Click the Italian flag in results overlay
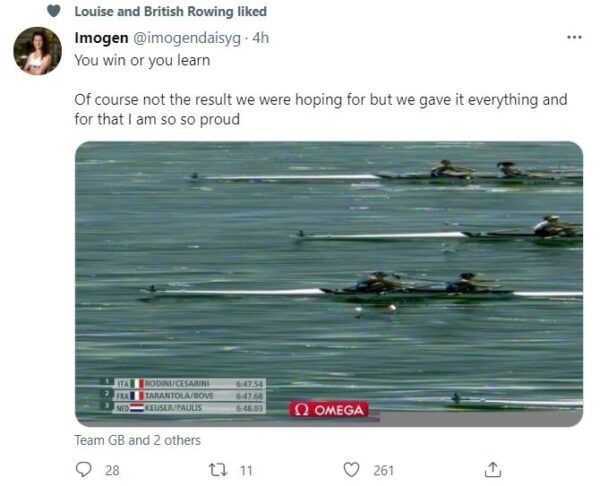The width and height of the screenshot is (600, 486). pyautogui.click(x=137, y=383)
